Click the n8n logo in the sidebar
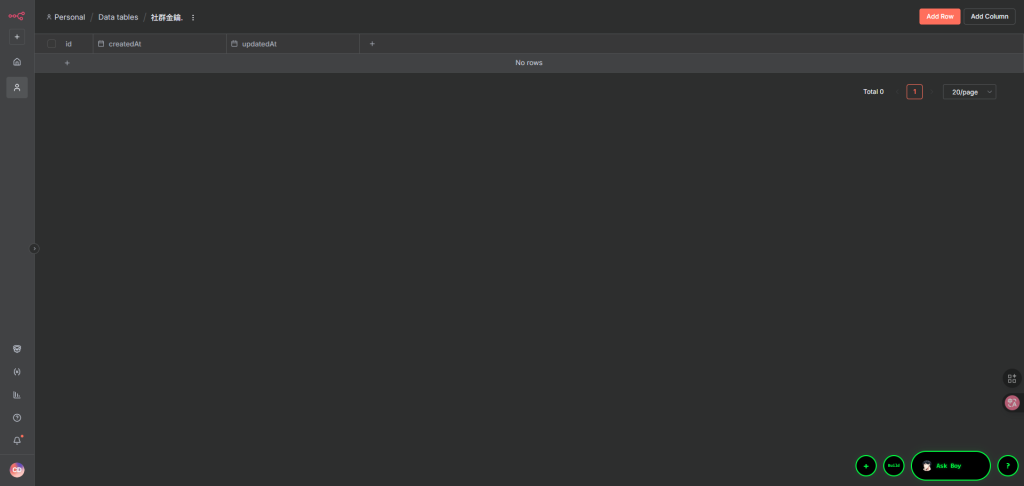 [17, 15]
